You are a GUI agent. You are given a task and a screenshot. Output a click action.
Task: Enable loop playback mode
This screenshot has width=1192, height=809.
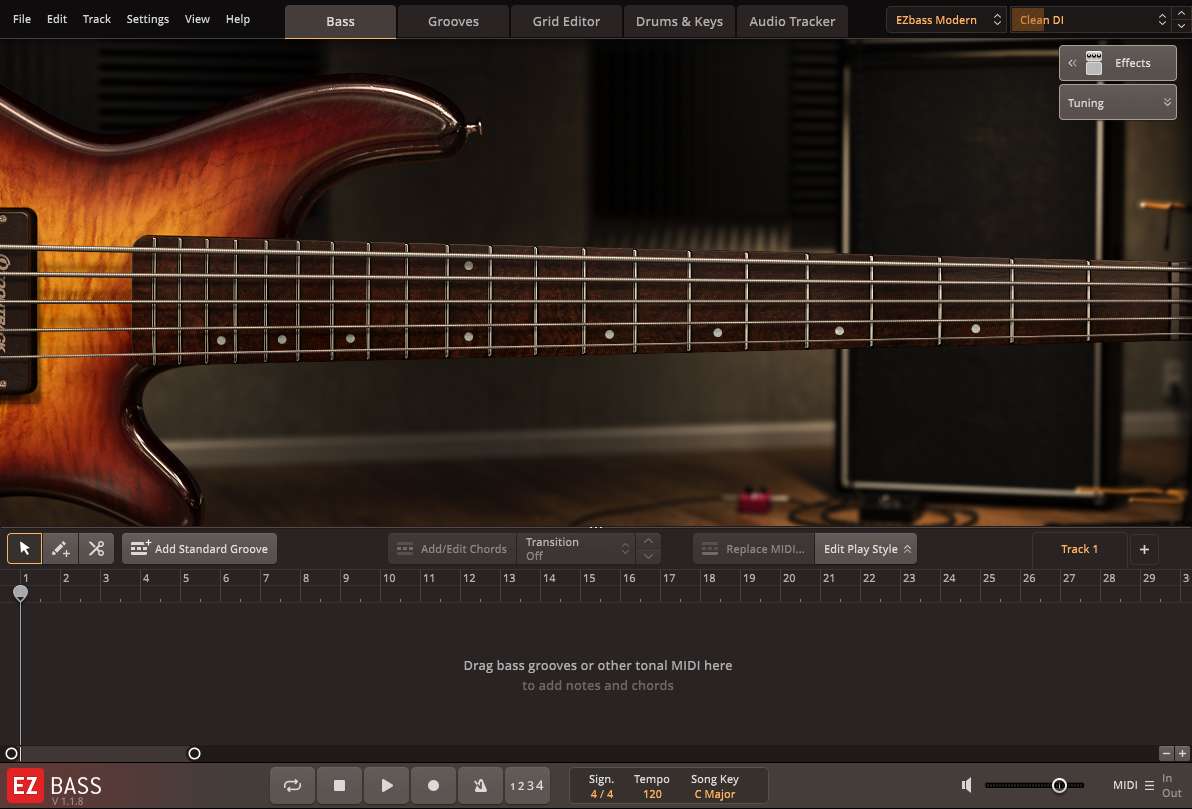click(292, 785)
